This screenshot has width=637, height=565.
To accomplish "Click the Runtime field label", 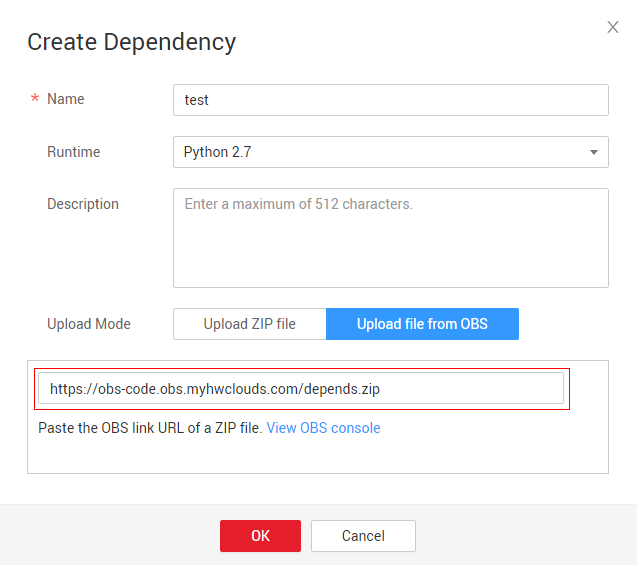I will tap(73, 152).
